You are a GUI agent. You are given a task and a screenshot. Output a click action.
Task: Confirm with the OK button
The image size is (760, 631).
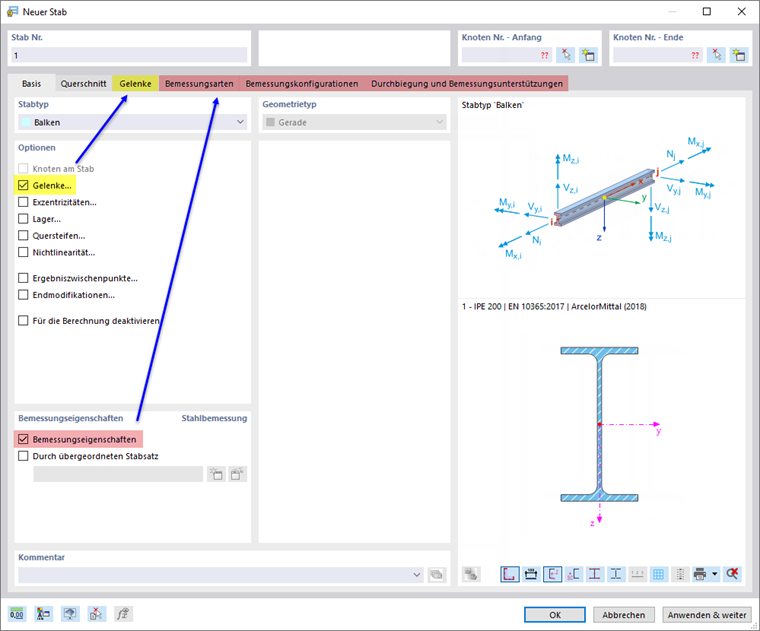click(554, 615)
